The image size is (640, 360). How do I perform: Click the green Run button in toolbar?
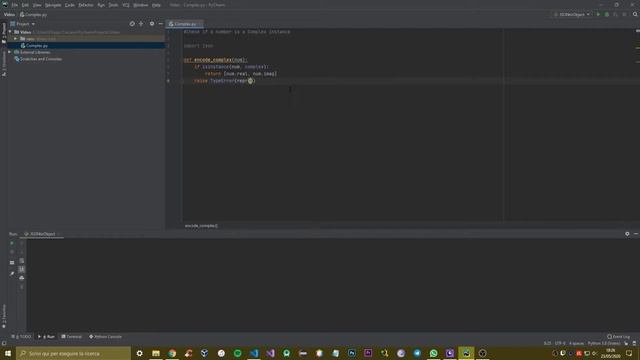598,15
